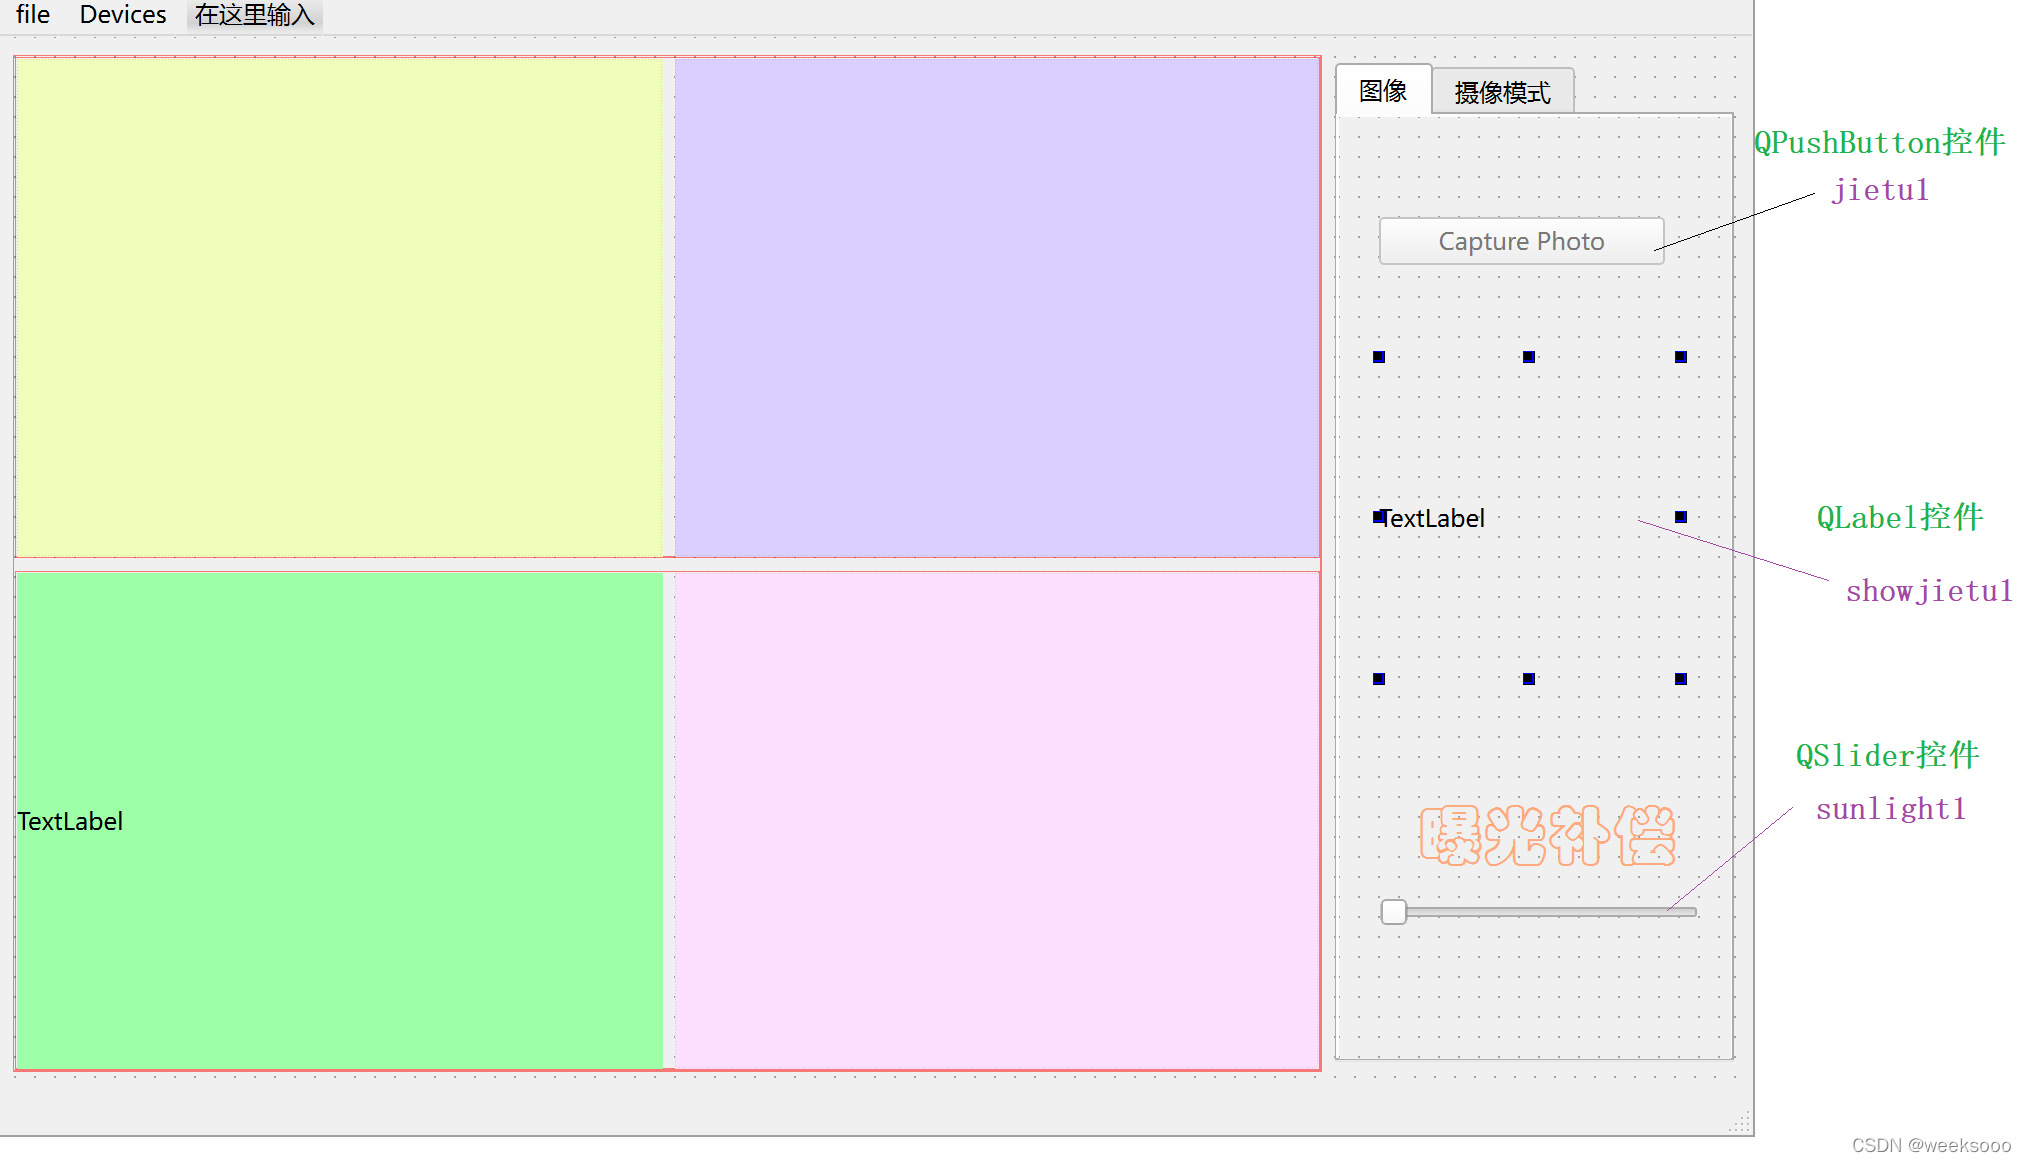Select the 曝光补偿 outlined label
Viewport: 2026px width, 1162px height.
pyautogui.click(x=1546, y=835)
